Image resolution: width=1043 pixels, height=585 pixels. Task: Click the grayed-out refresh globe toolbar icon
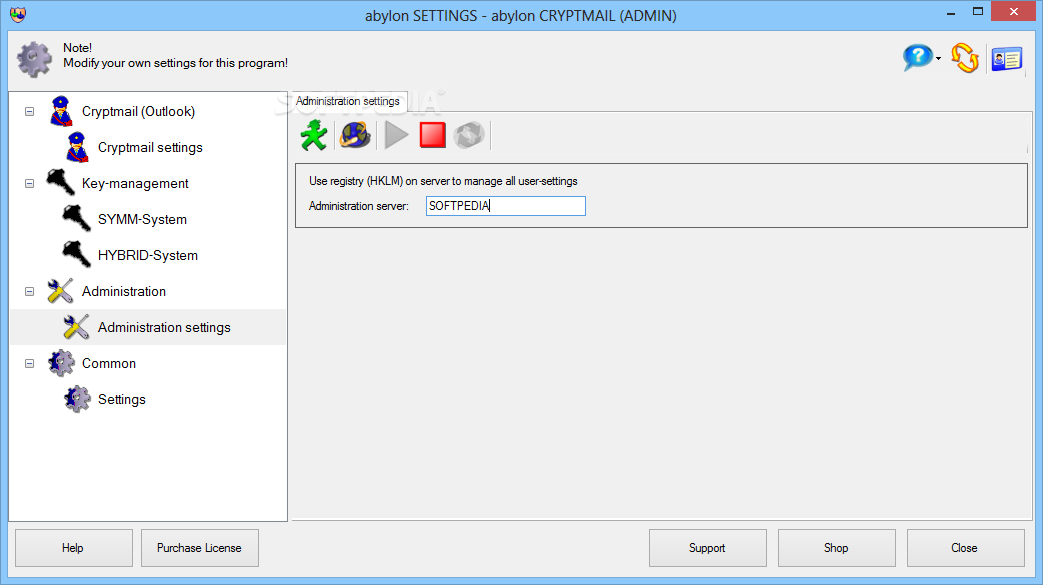pyautogui.click(x=469, y=135)
